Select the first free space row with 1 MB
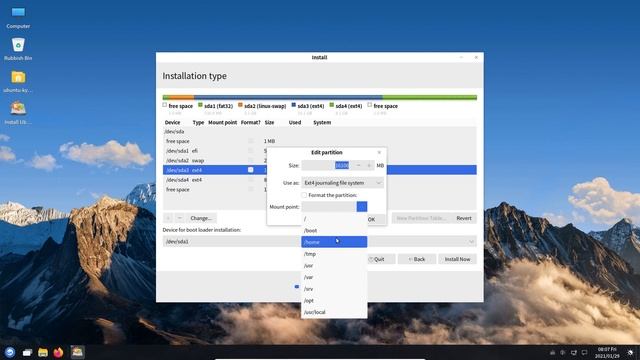This screenshot has height=360, width=640. 320,141
